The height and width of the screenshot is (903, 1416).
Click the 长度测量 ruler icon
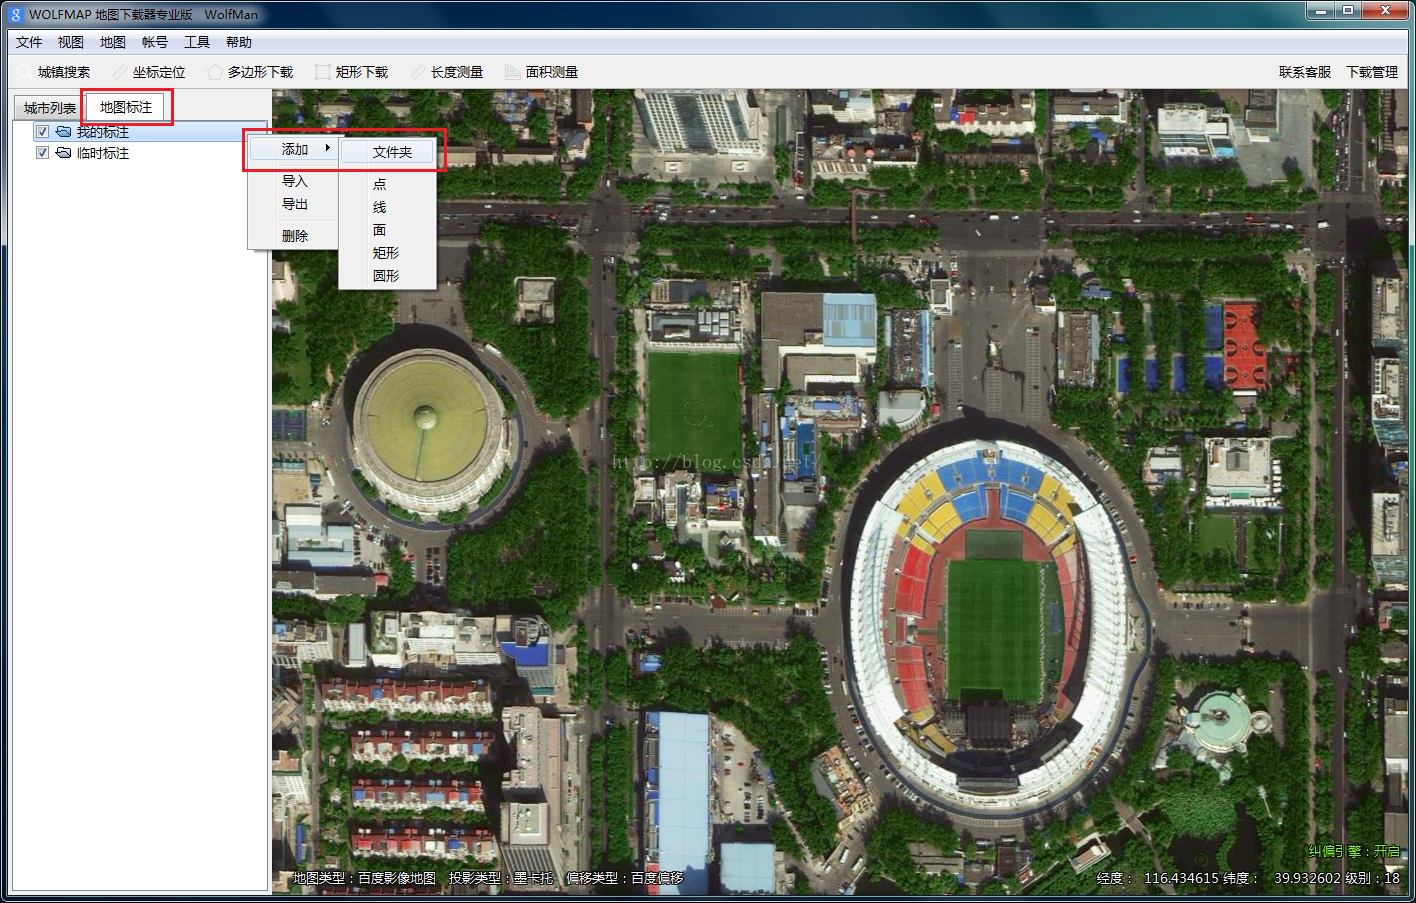[x=418, y=72]
